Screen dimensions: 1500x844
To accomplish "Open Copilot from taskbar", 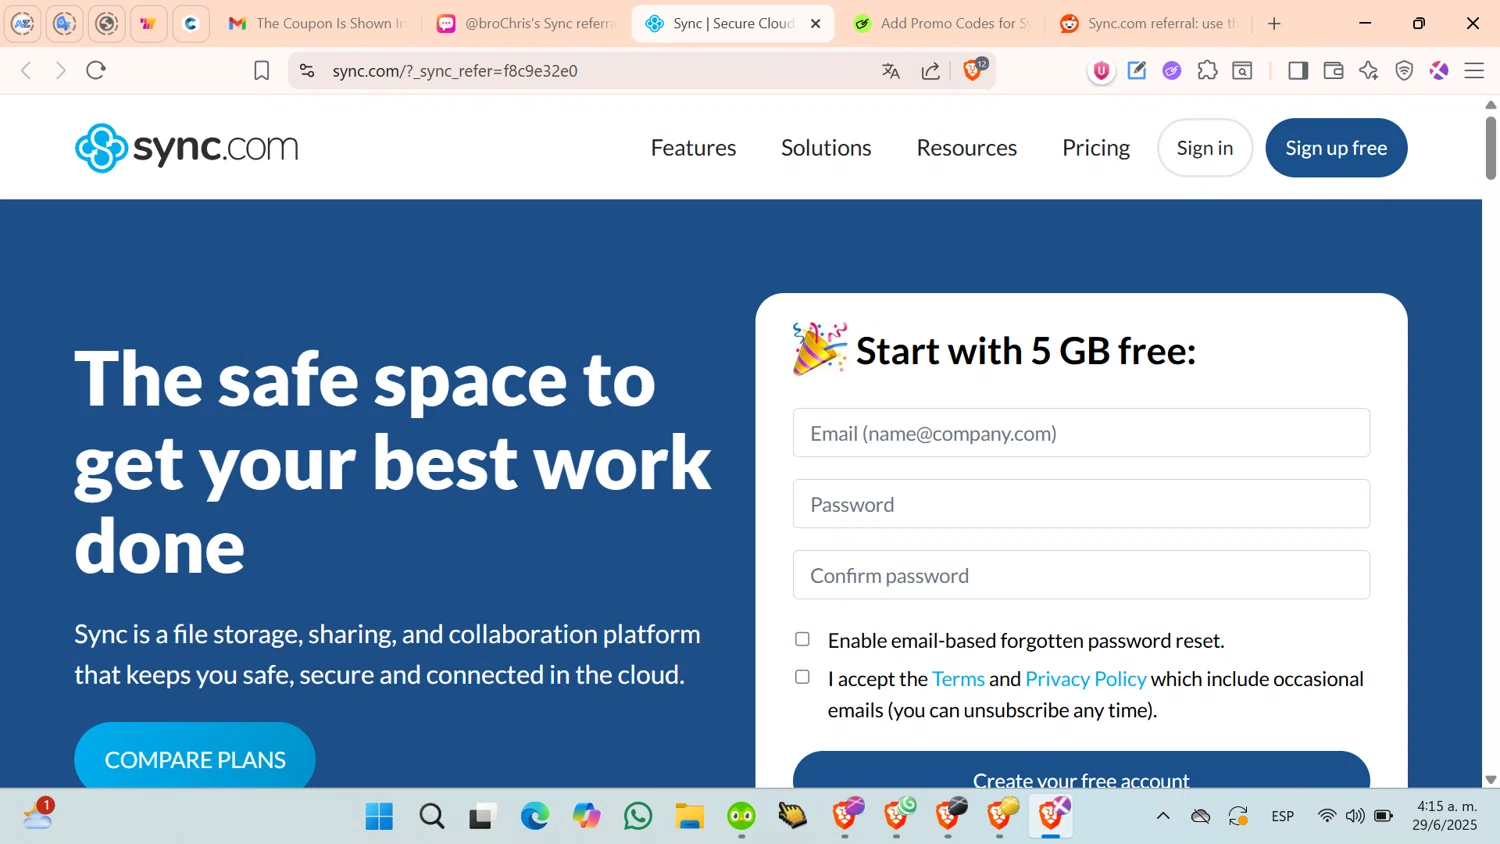I will (587, 816).
